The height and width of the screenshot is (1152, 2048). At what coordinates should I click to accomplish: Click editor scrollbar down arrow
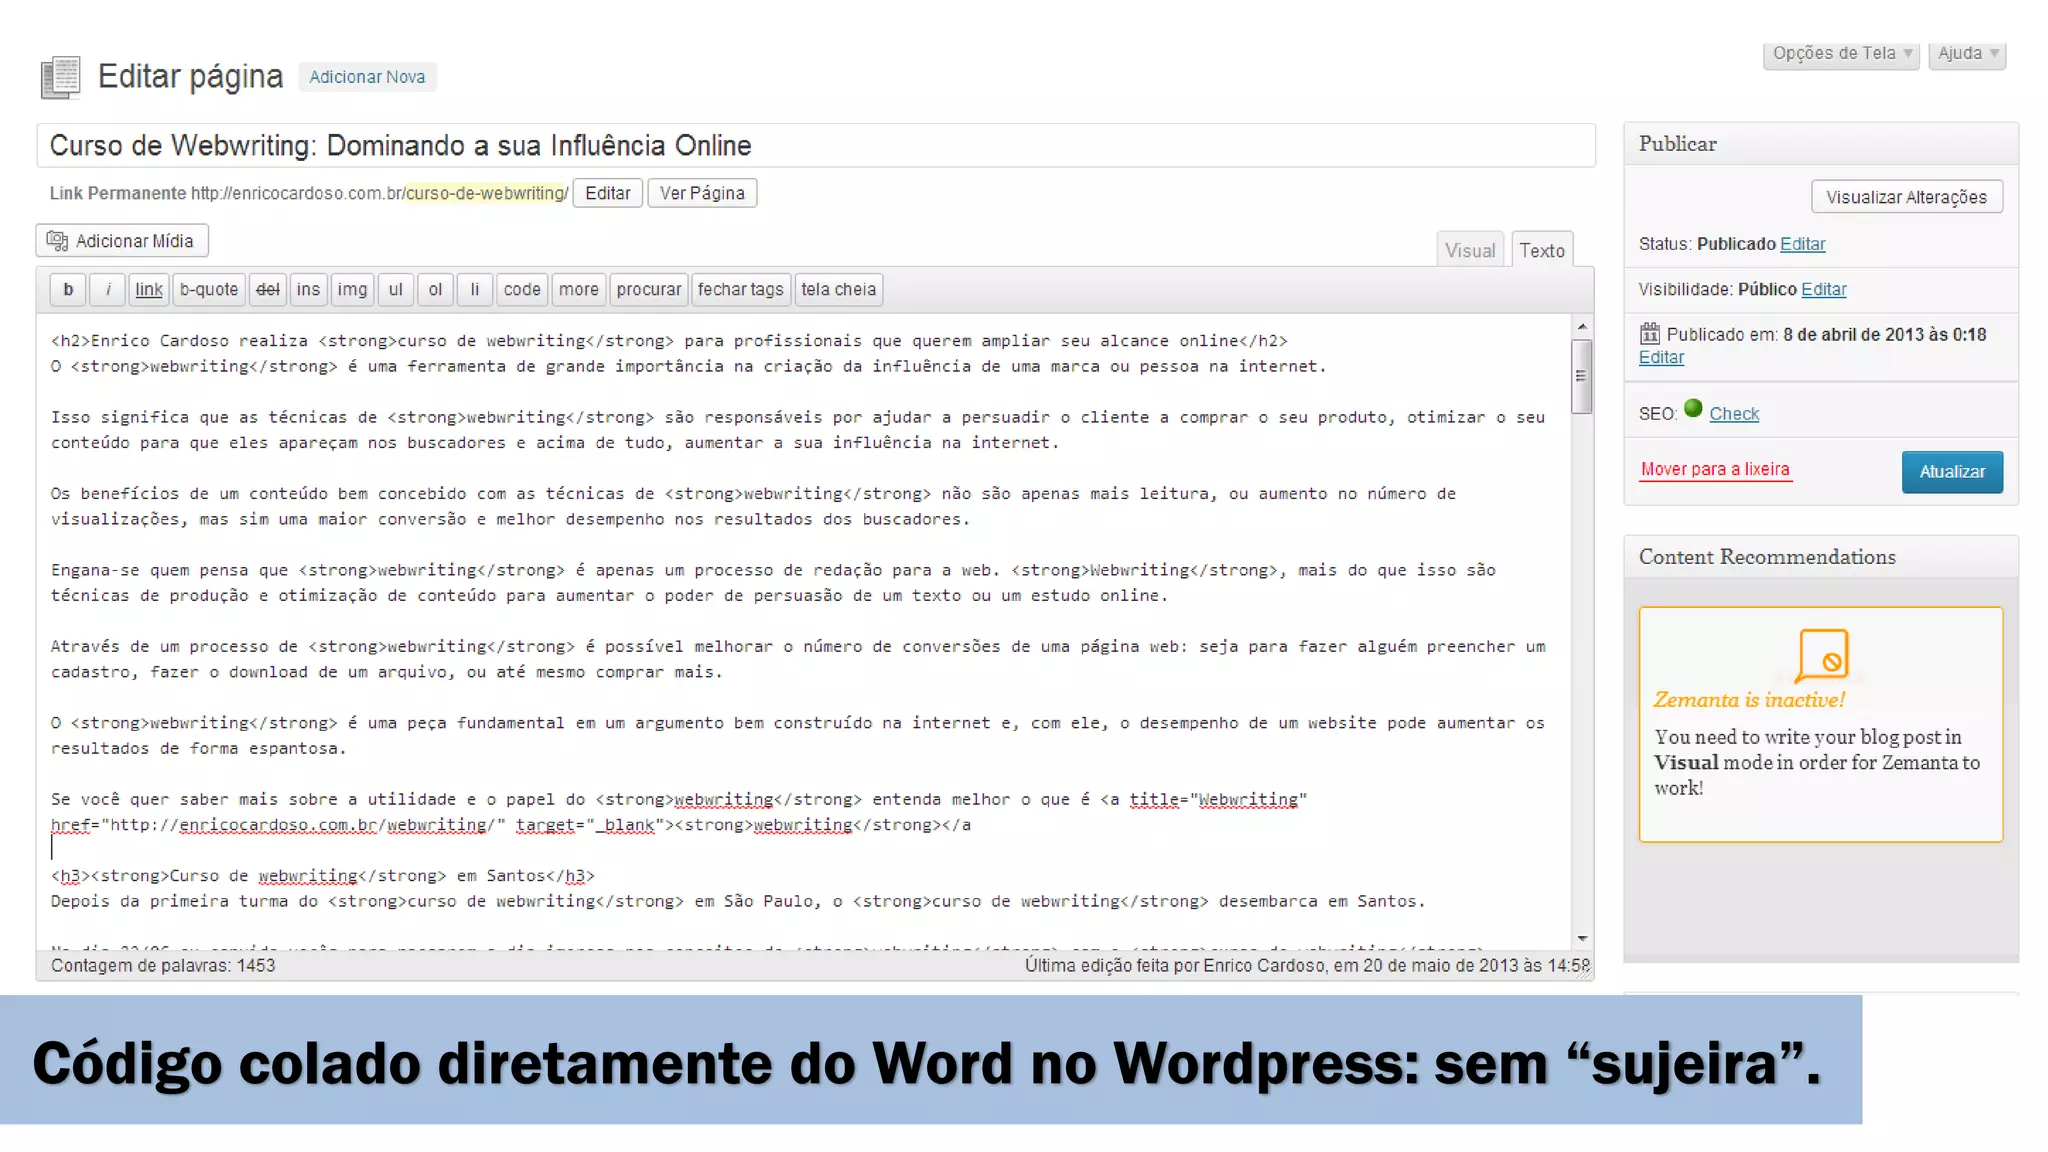coord(1582,938)
